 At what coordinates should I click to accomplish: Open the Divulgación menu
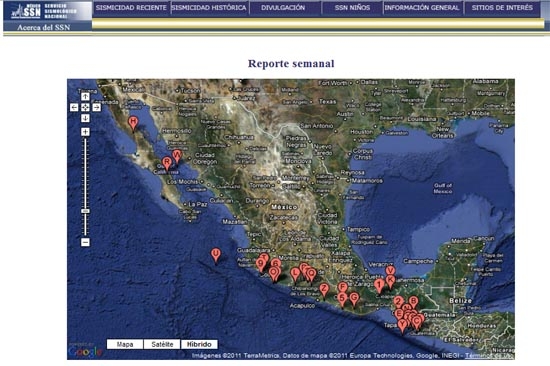pos(283,8)
